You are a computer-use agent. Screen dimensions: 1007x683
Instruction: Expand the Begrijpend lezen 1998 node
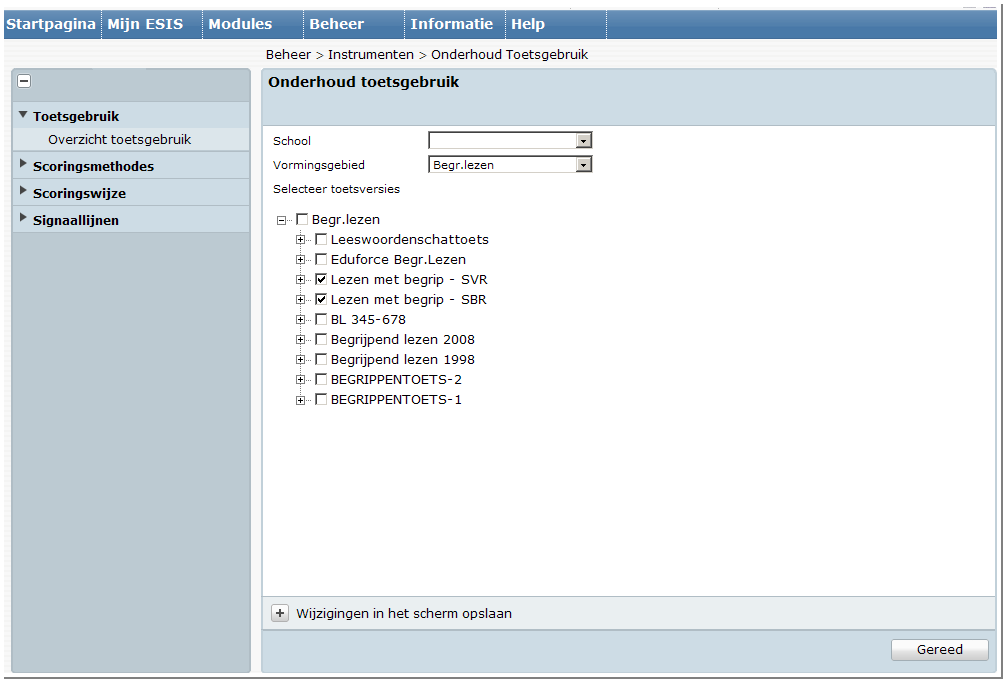click(300, 359)
